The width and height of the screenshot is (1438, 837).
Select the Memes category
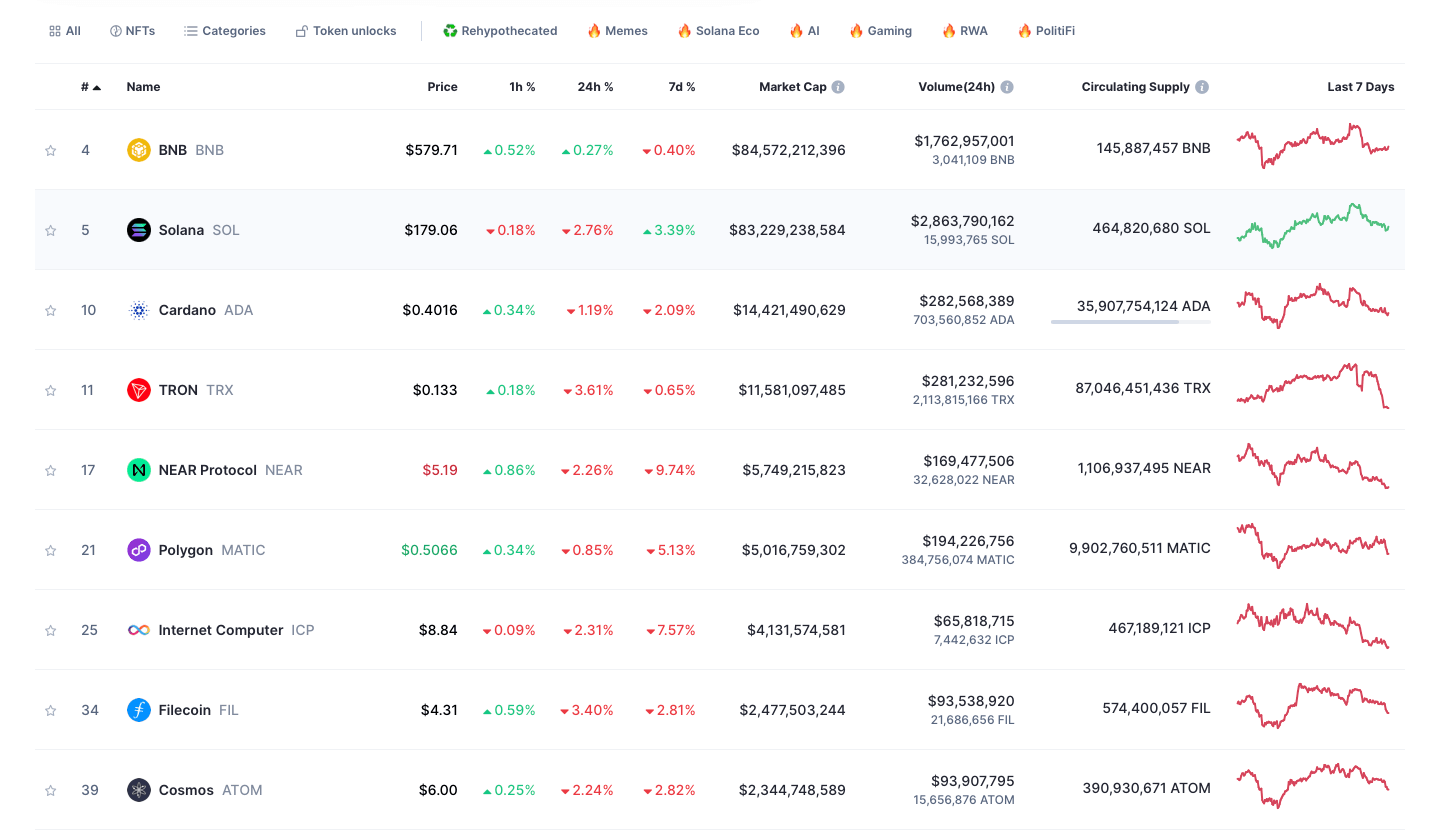pos(617,31)
